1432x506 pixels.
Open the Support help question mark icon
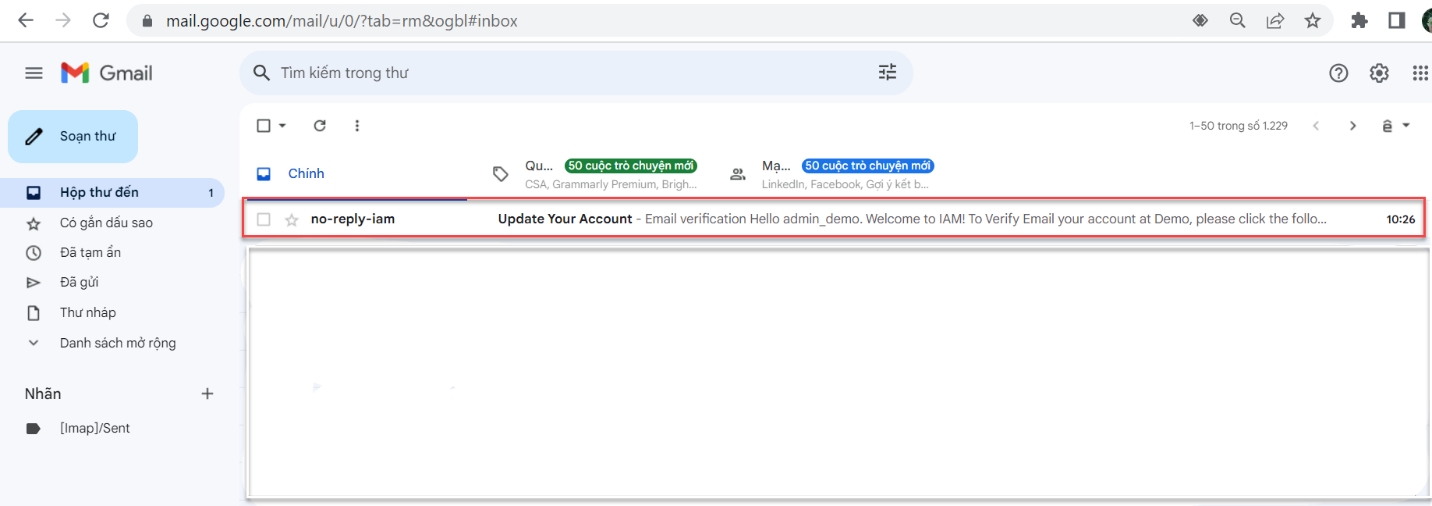(1338, 73)
